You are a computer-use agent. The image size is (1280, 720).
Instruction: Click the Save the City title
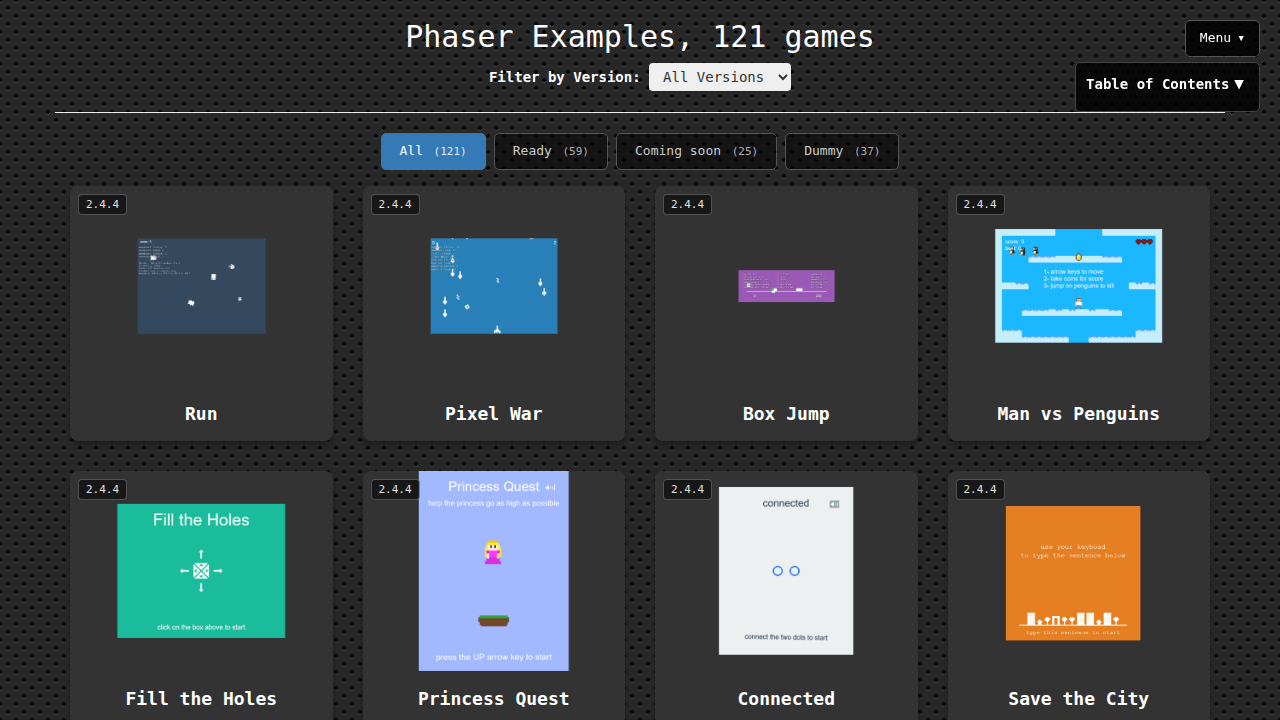1079,699
